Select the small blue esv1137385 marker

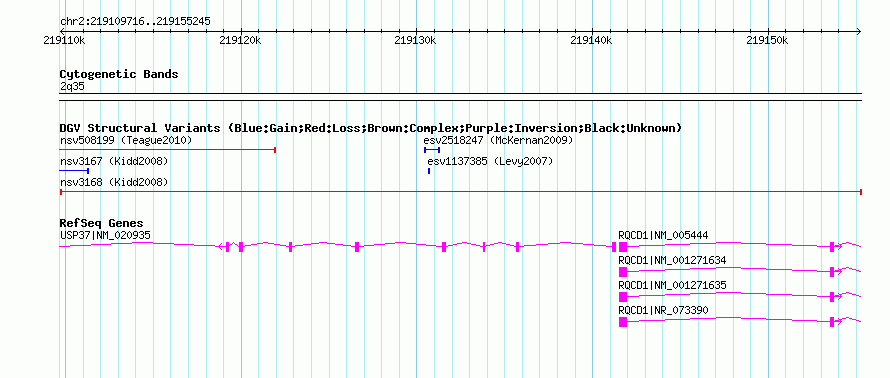point(429,170)
